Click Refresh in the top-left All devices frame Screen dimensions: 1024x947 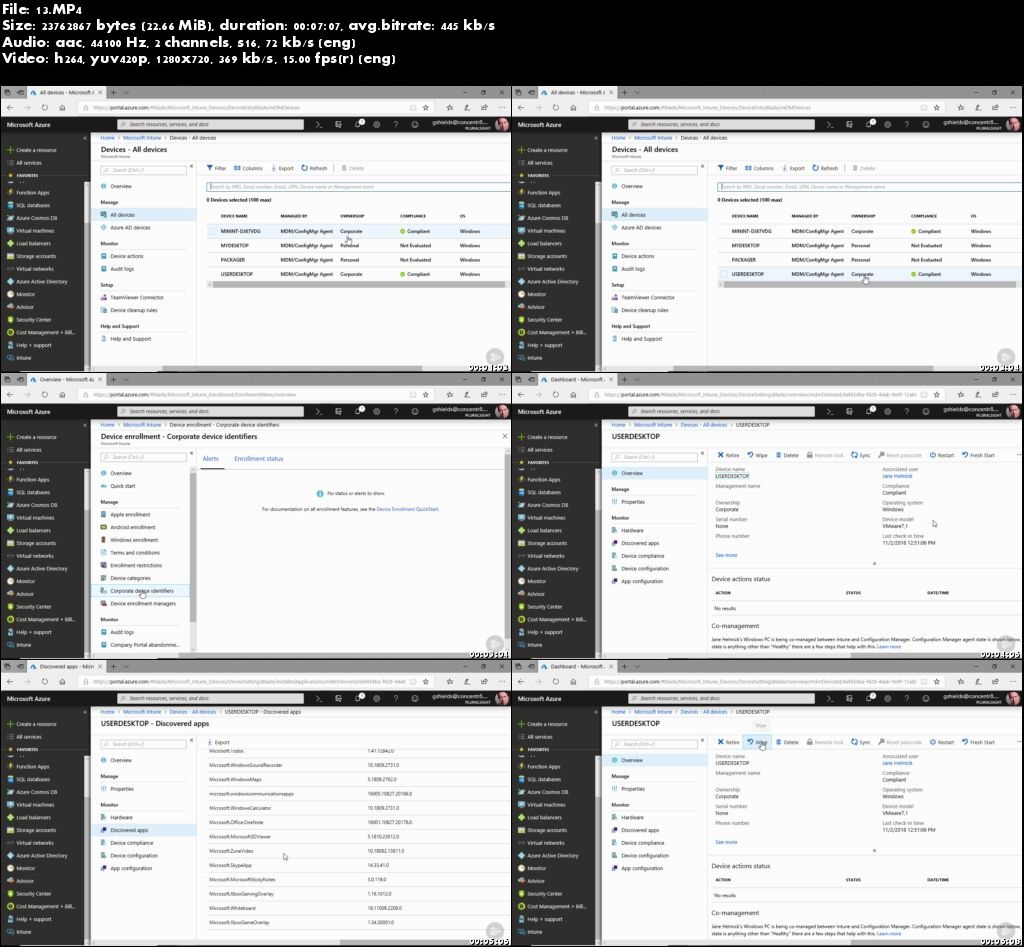[x=314, y=168]
